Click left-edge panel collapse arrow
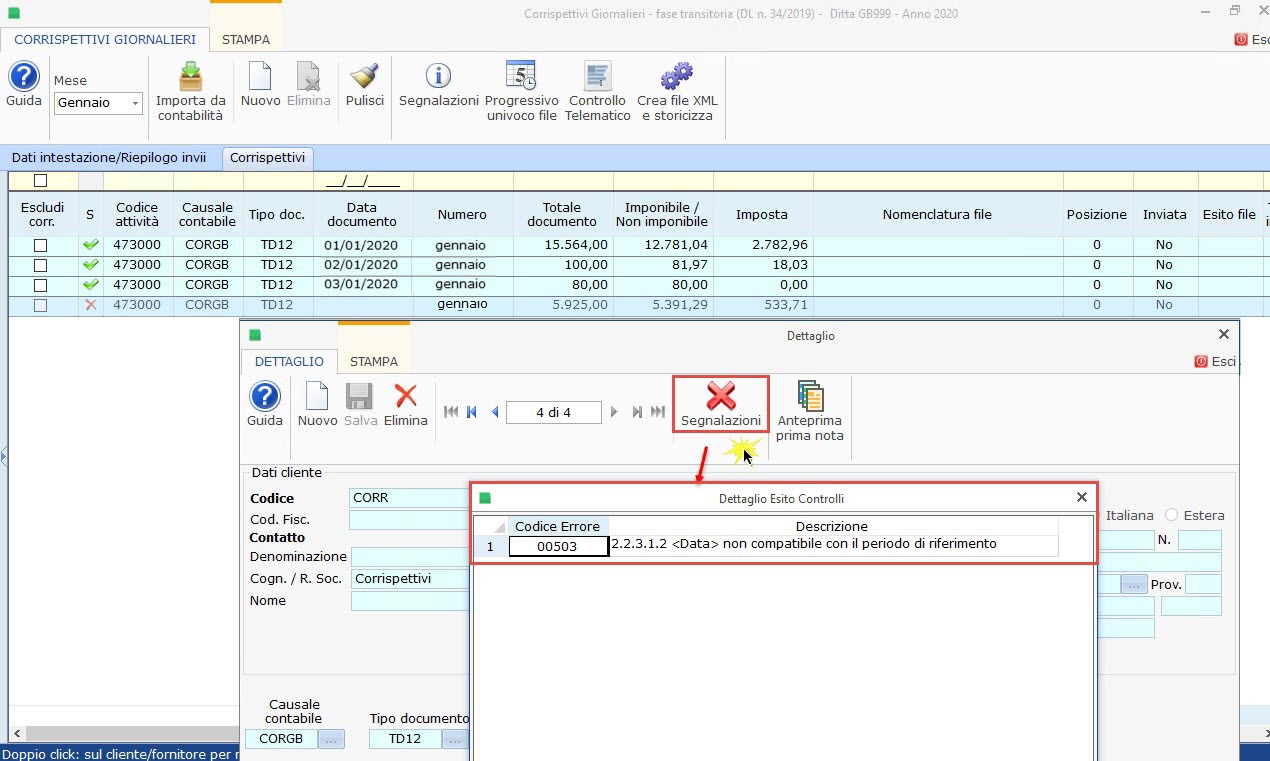The image size is (1270, 761). (4, 458)
